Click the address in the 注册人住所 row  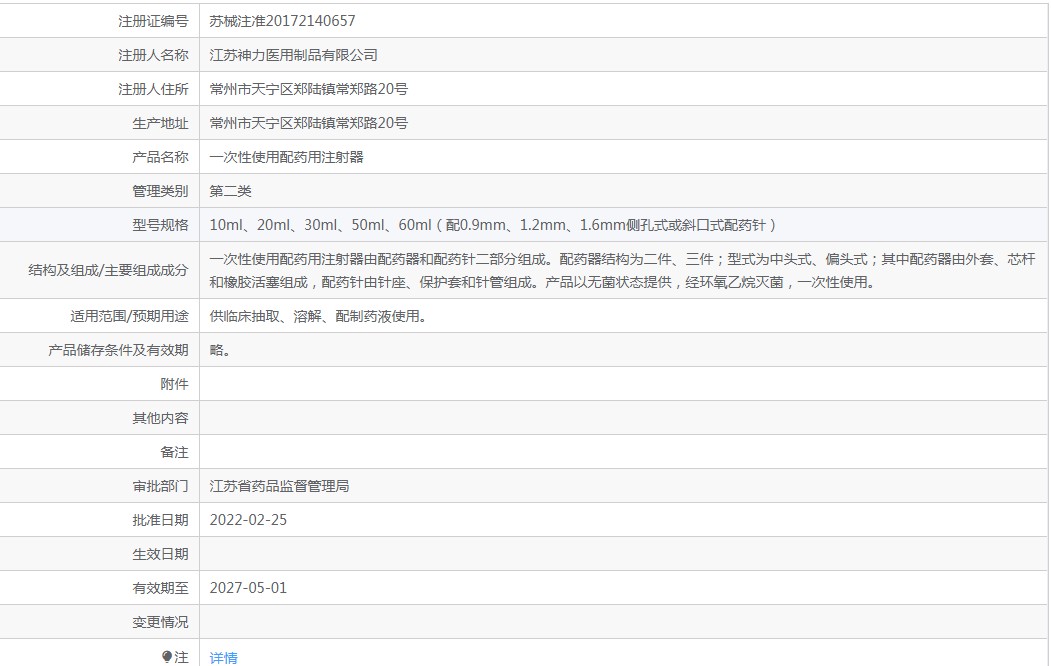[308, 89]
